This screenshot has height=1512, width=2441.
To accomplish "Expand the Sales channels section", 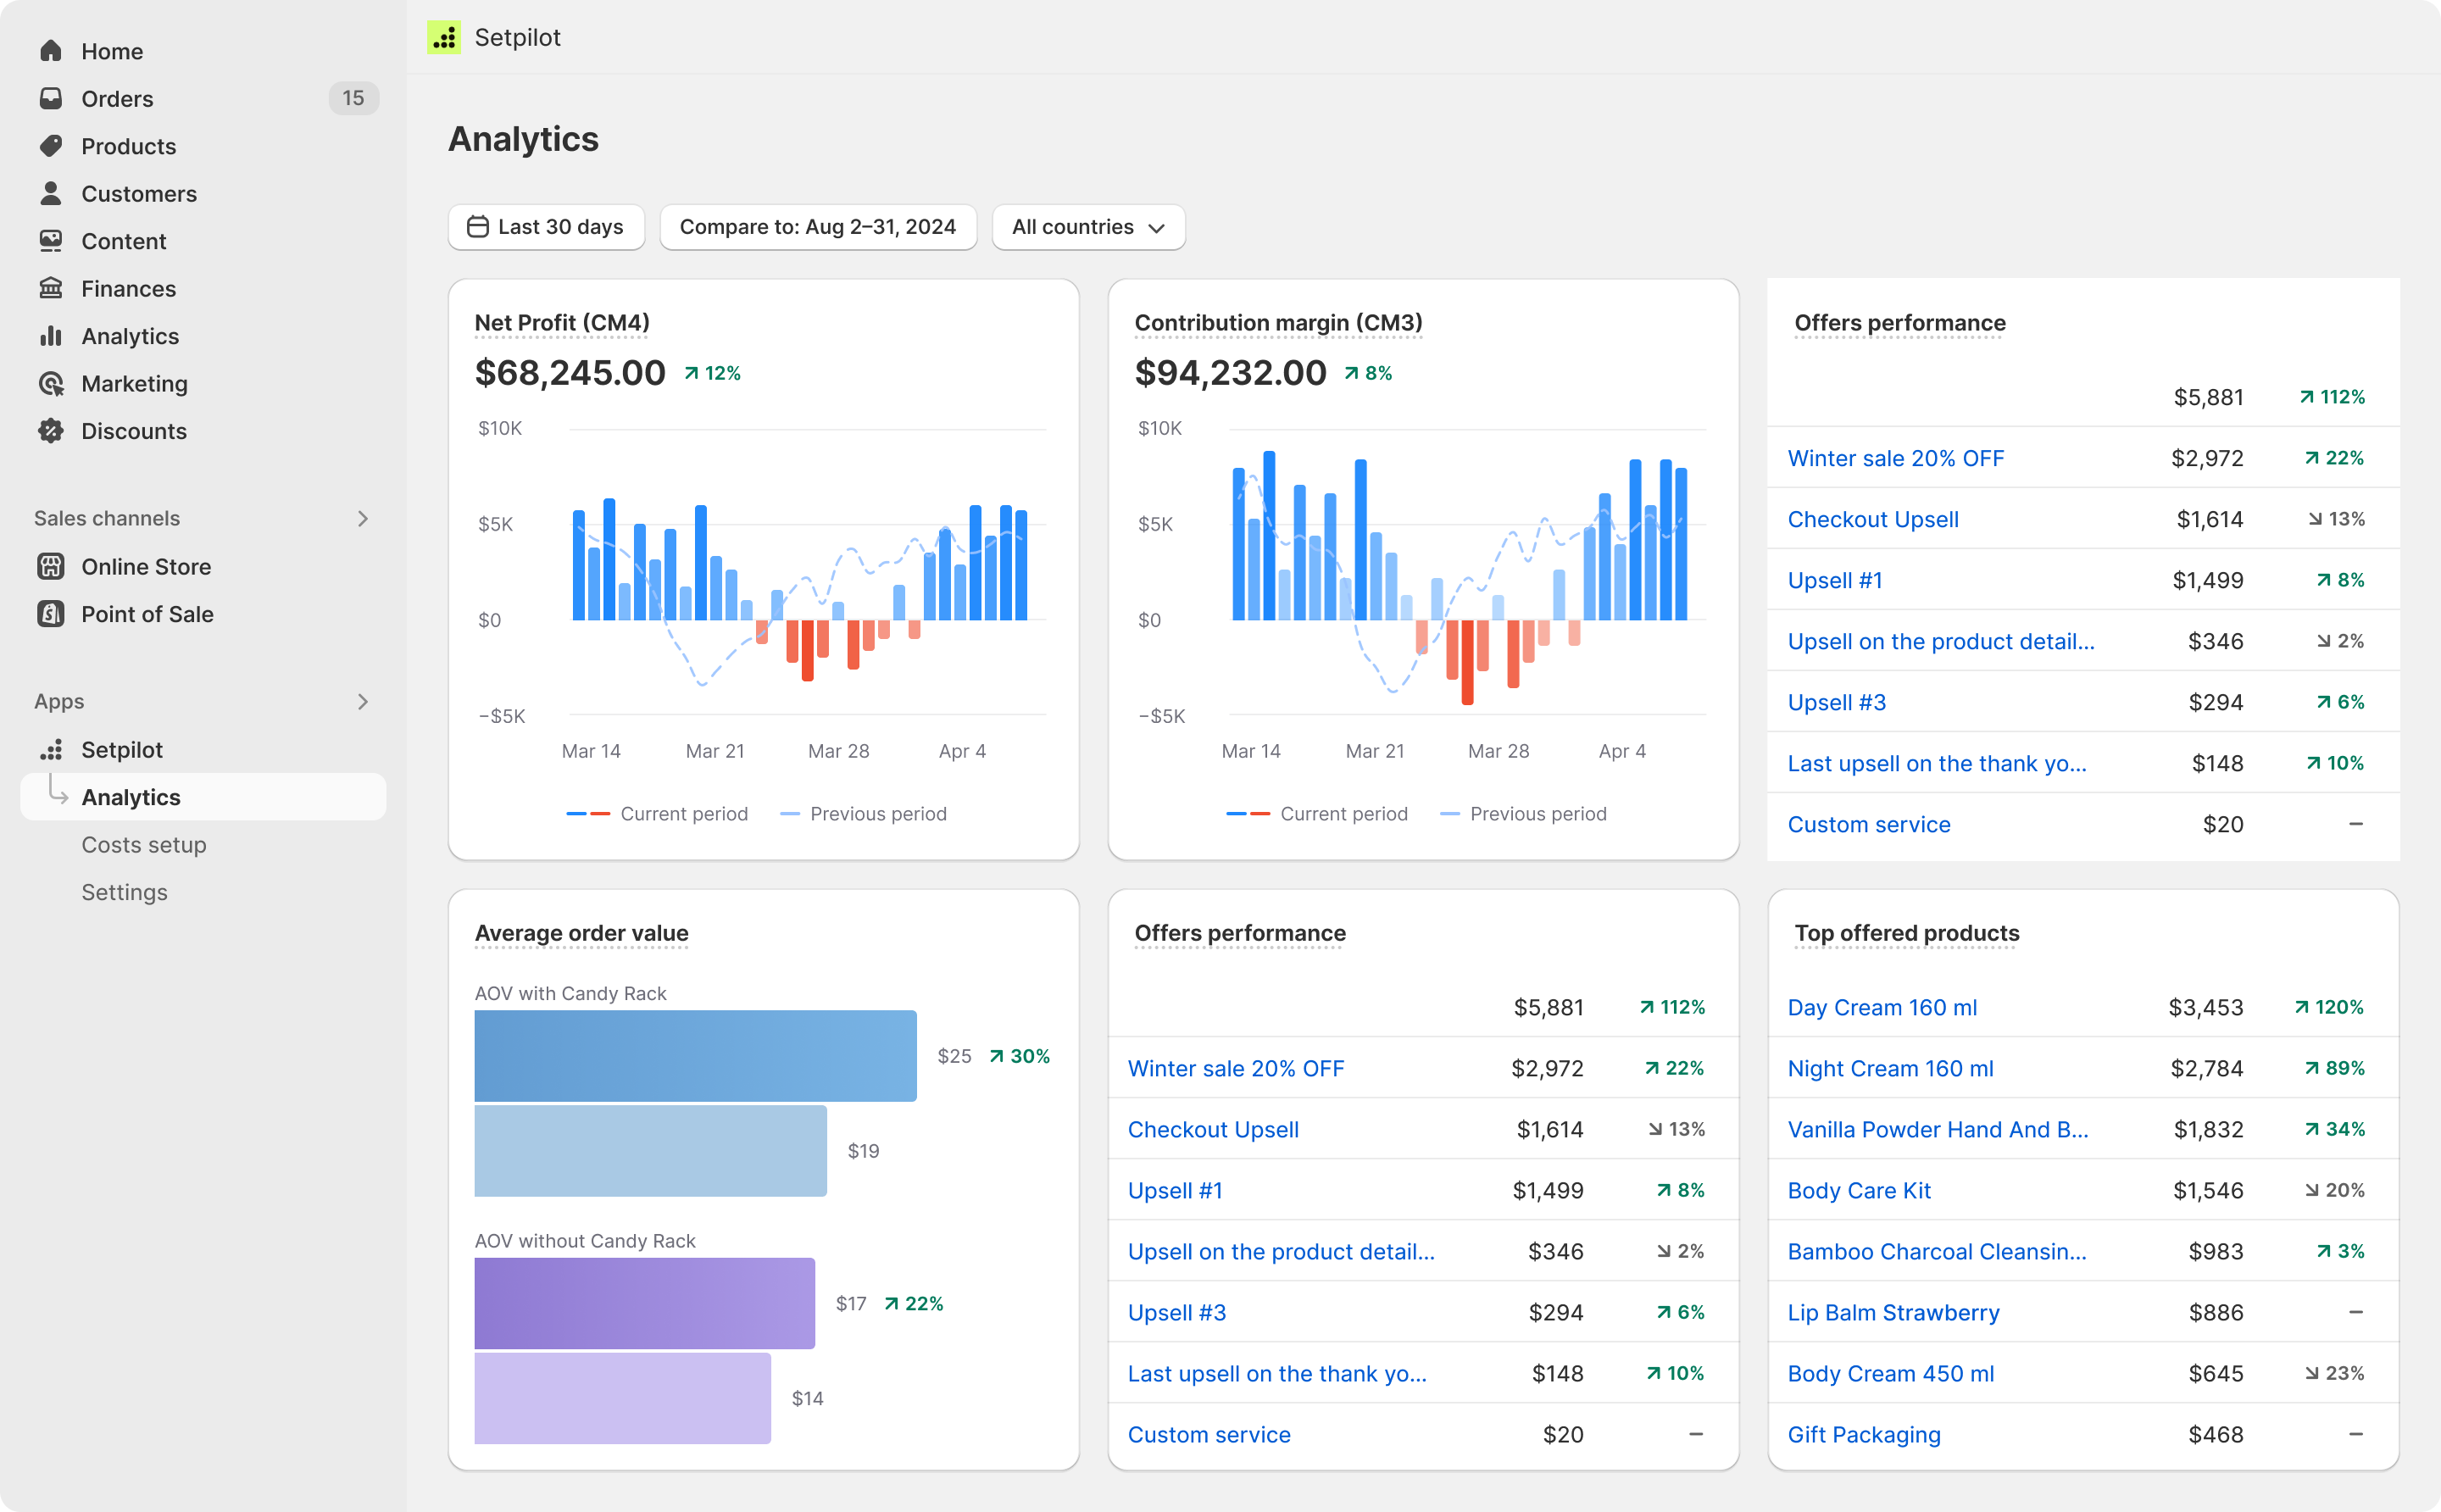I will (x=363, y=518).
